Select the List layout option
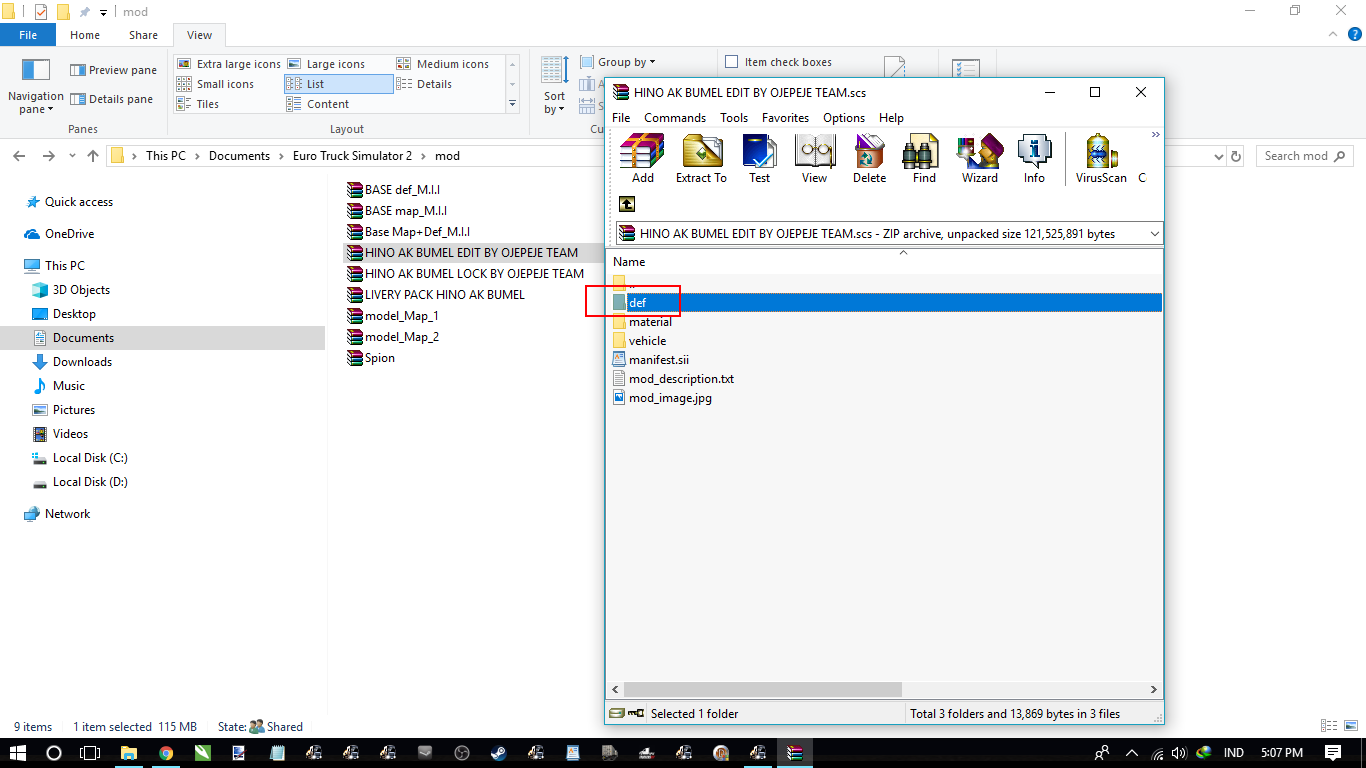 (x=338, y=84)
